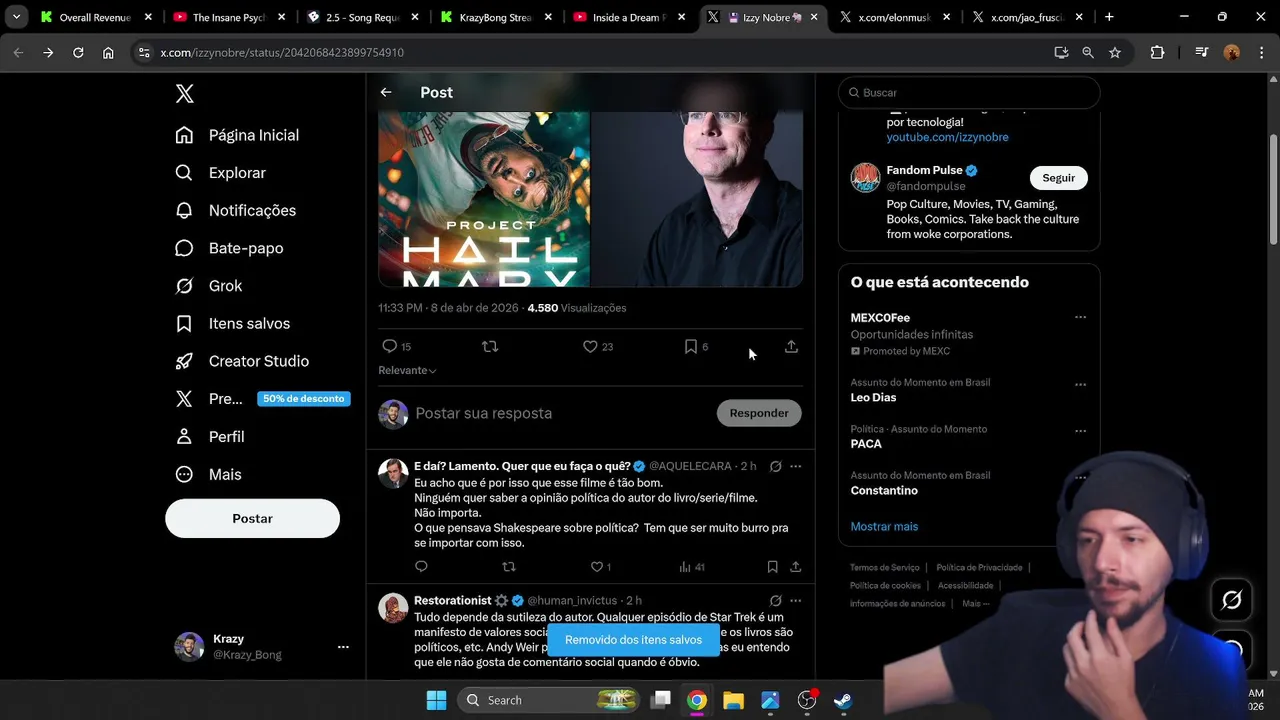Reply to AQUELECARA's comment
Screen dimensions: 1280x720
tap(421, 567)
